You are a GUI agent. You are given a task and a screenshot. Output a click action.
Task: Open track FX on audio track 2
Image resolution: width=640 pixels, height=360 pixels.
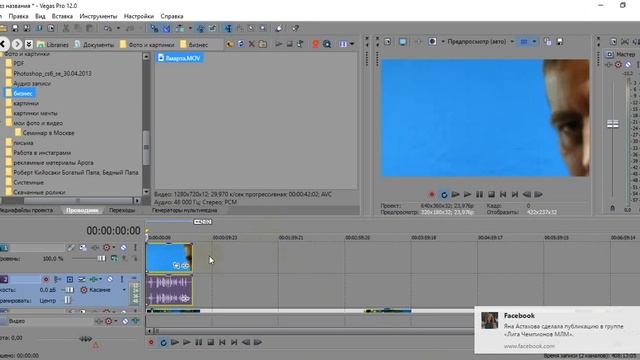pyautogui.click(x=93, y=279)
